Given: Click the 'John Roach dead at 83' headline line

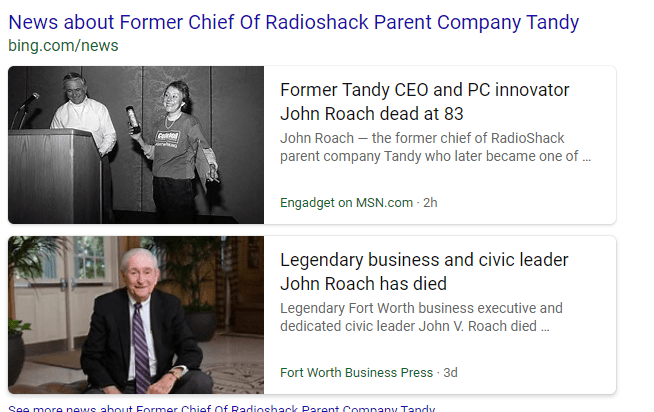Looking at the screenshot, I should pos(371,114).
